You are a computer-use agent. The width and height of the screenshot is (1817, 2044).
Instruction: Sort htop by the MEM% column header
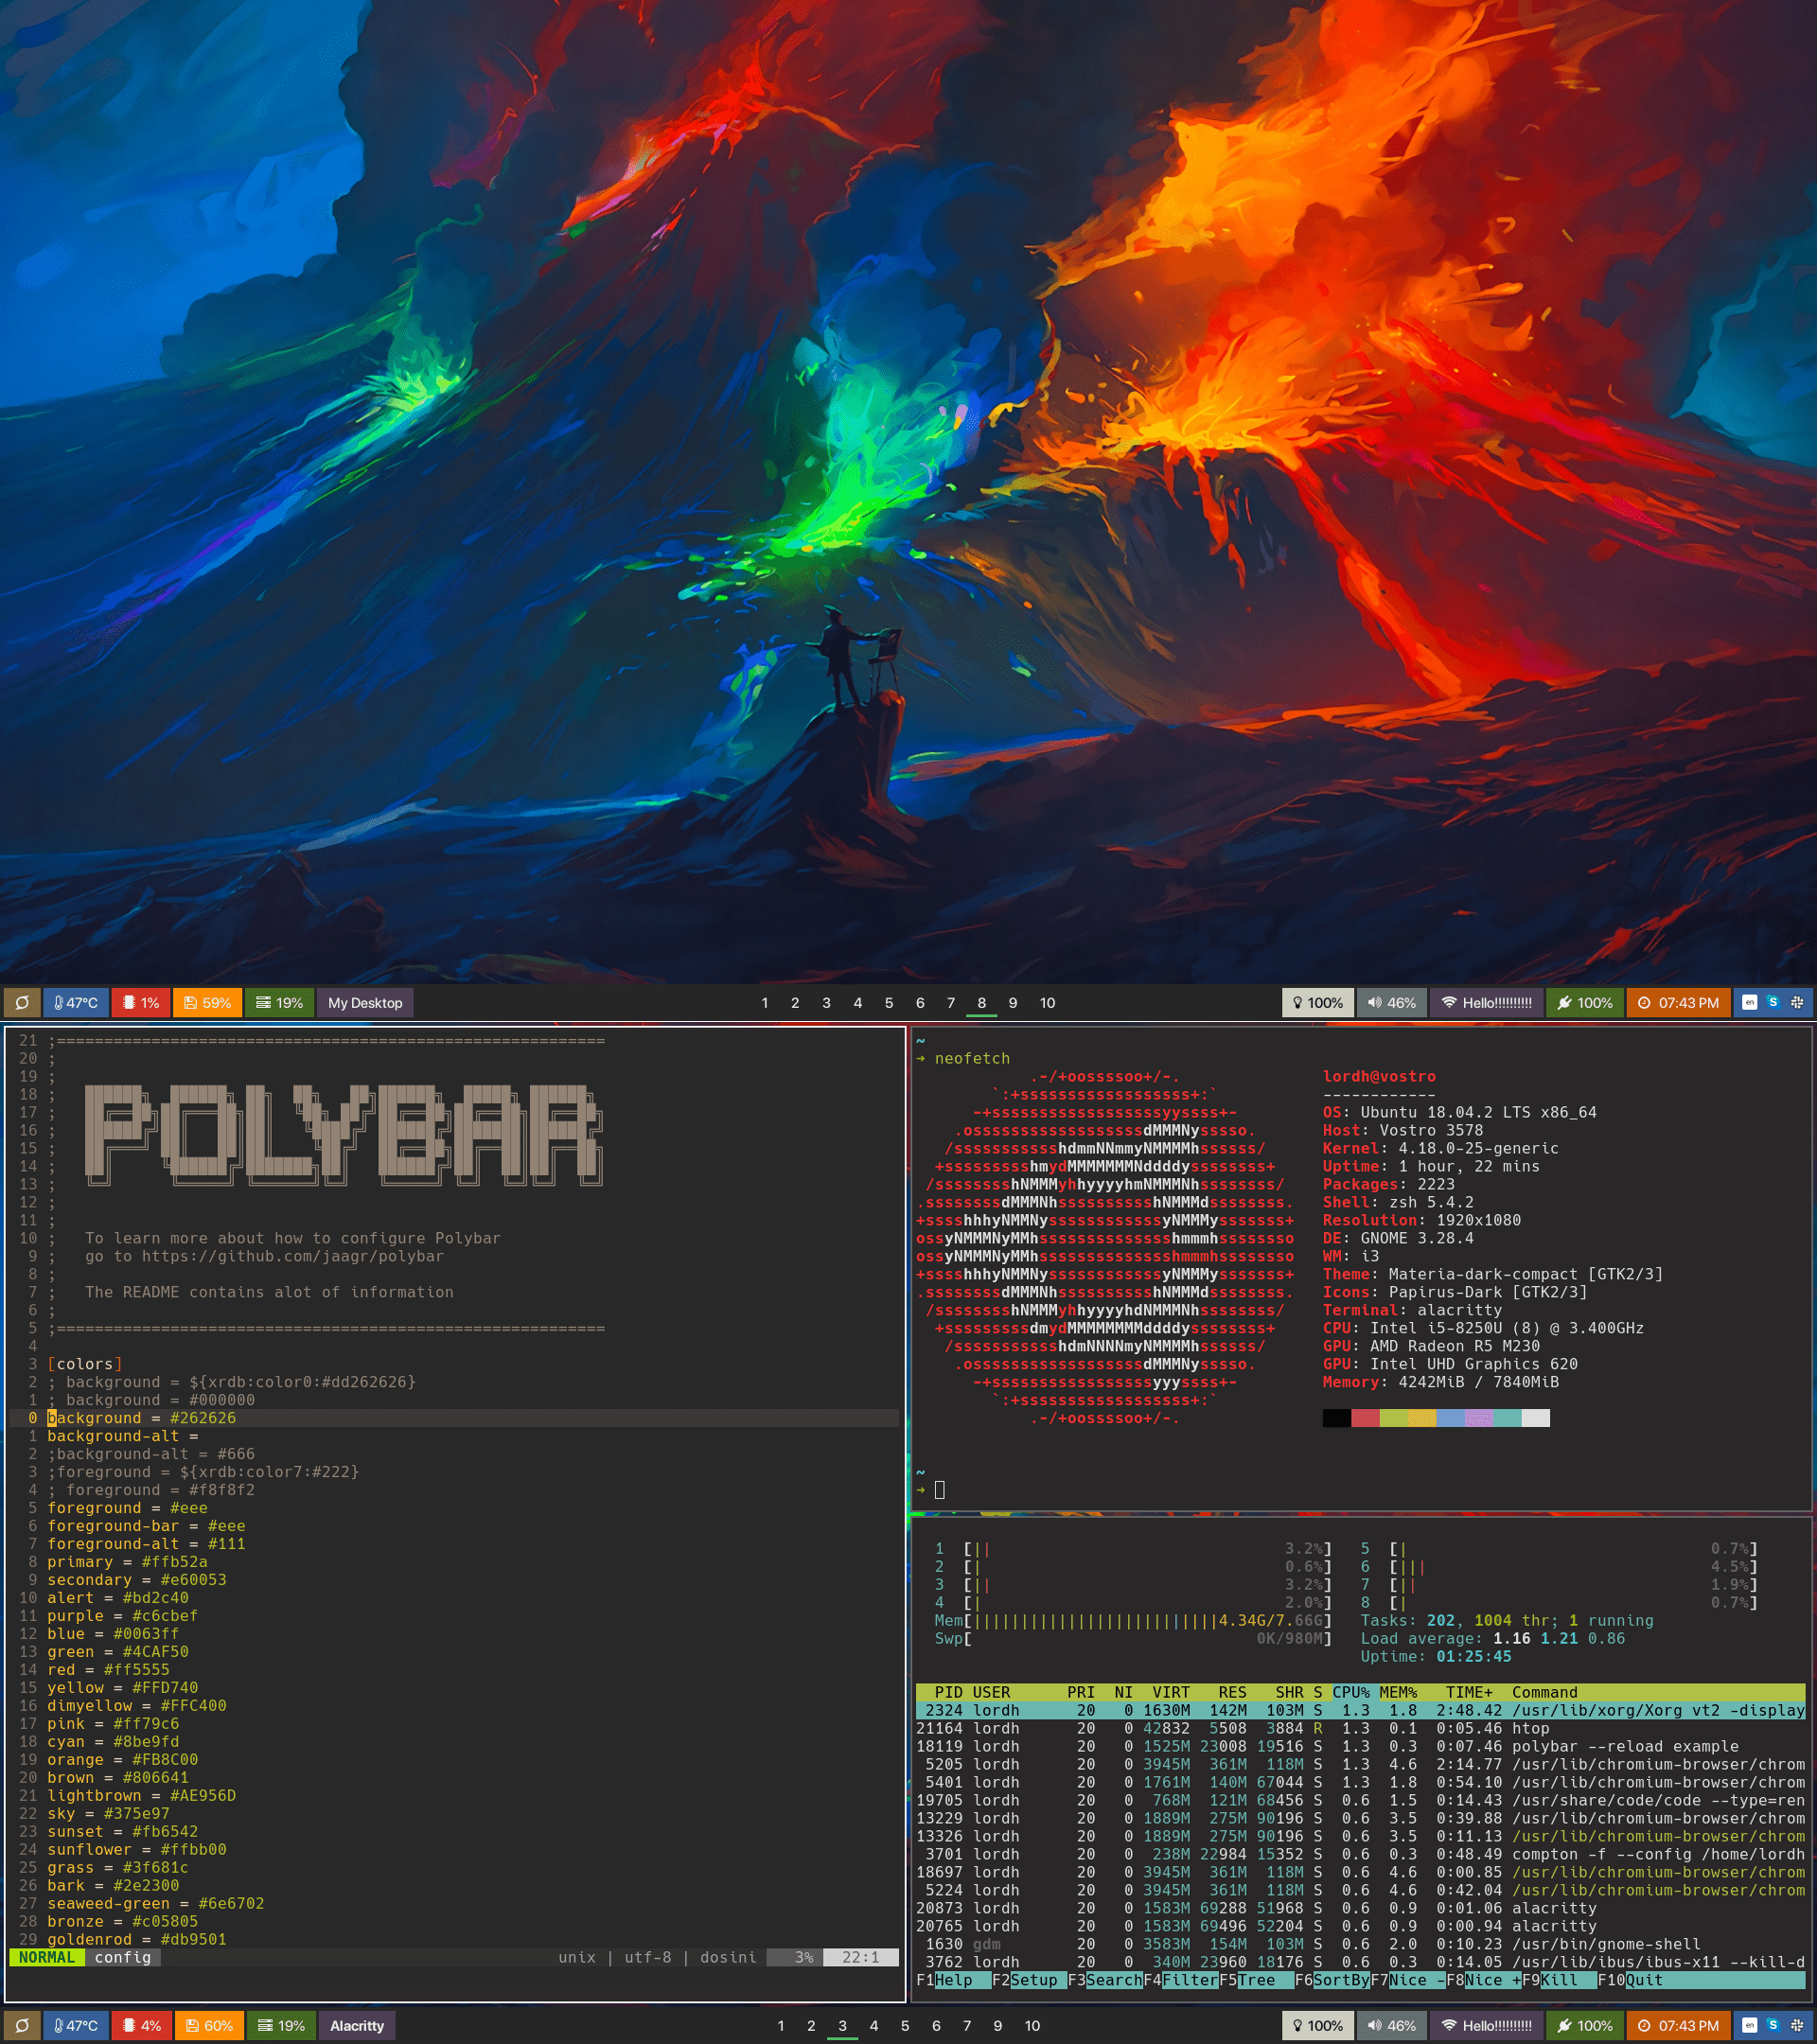[1398, 1692]
